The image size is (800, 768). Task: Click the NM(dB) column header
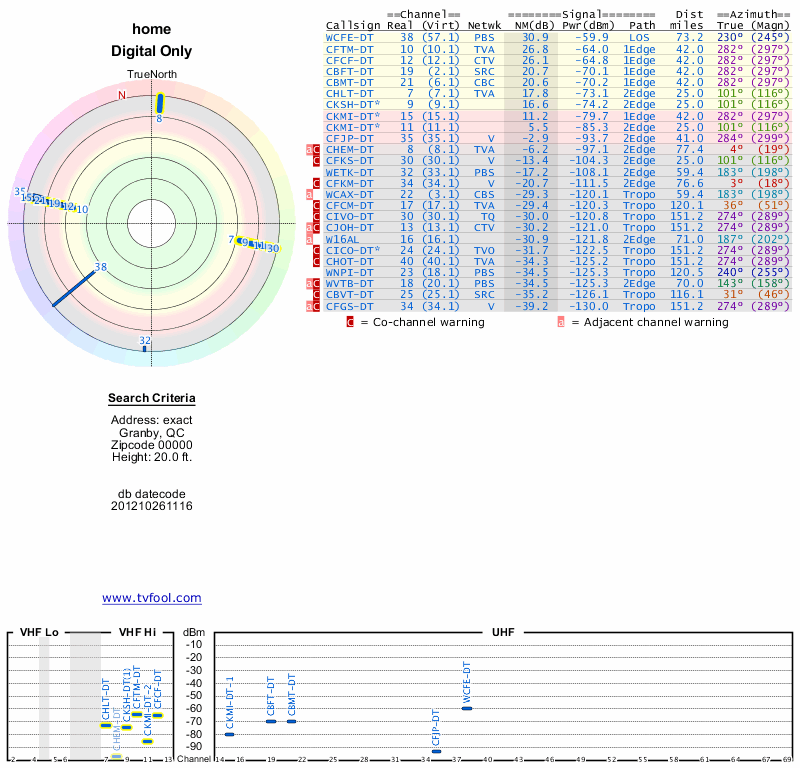[x=534, y=26]
